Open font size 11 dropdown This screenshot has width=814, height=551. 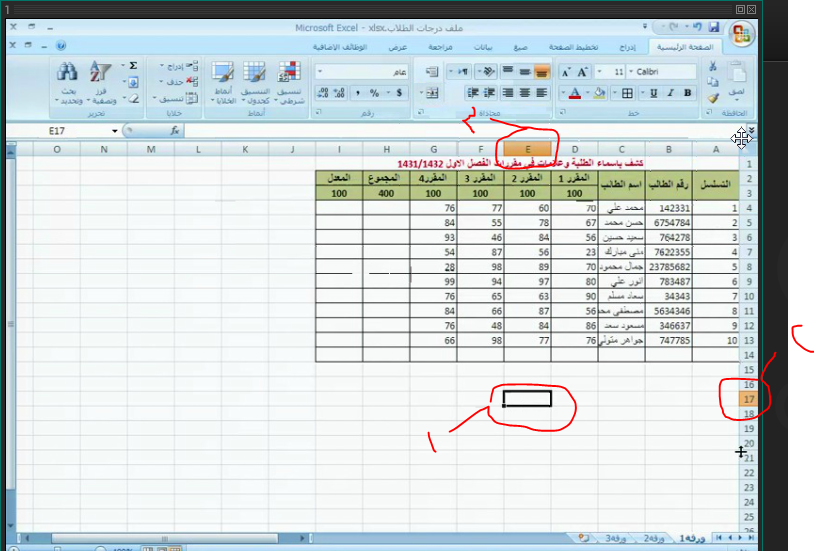(x=600, y=72)
